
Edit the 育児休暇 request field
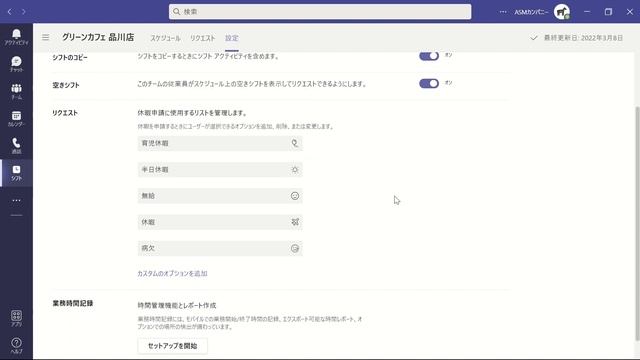pos(220,143)
